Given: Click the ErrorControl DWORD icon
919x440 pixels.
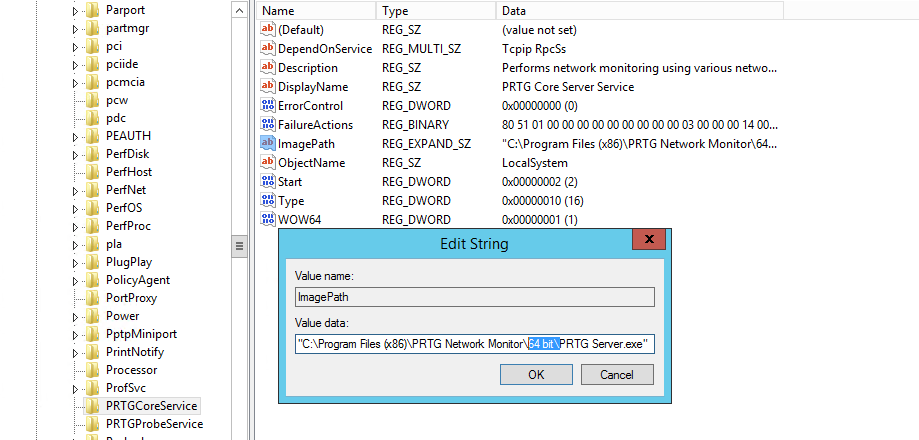Looking at the screenshot, I should click(268, 105).
